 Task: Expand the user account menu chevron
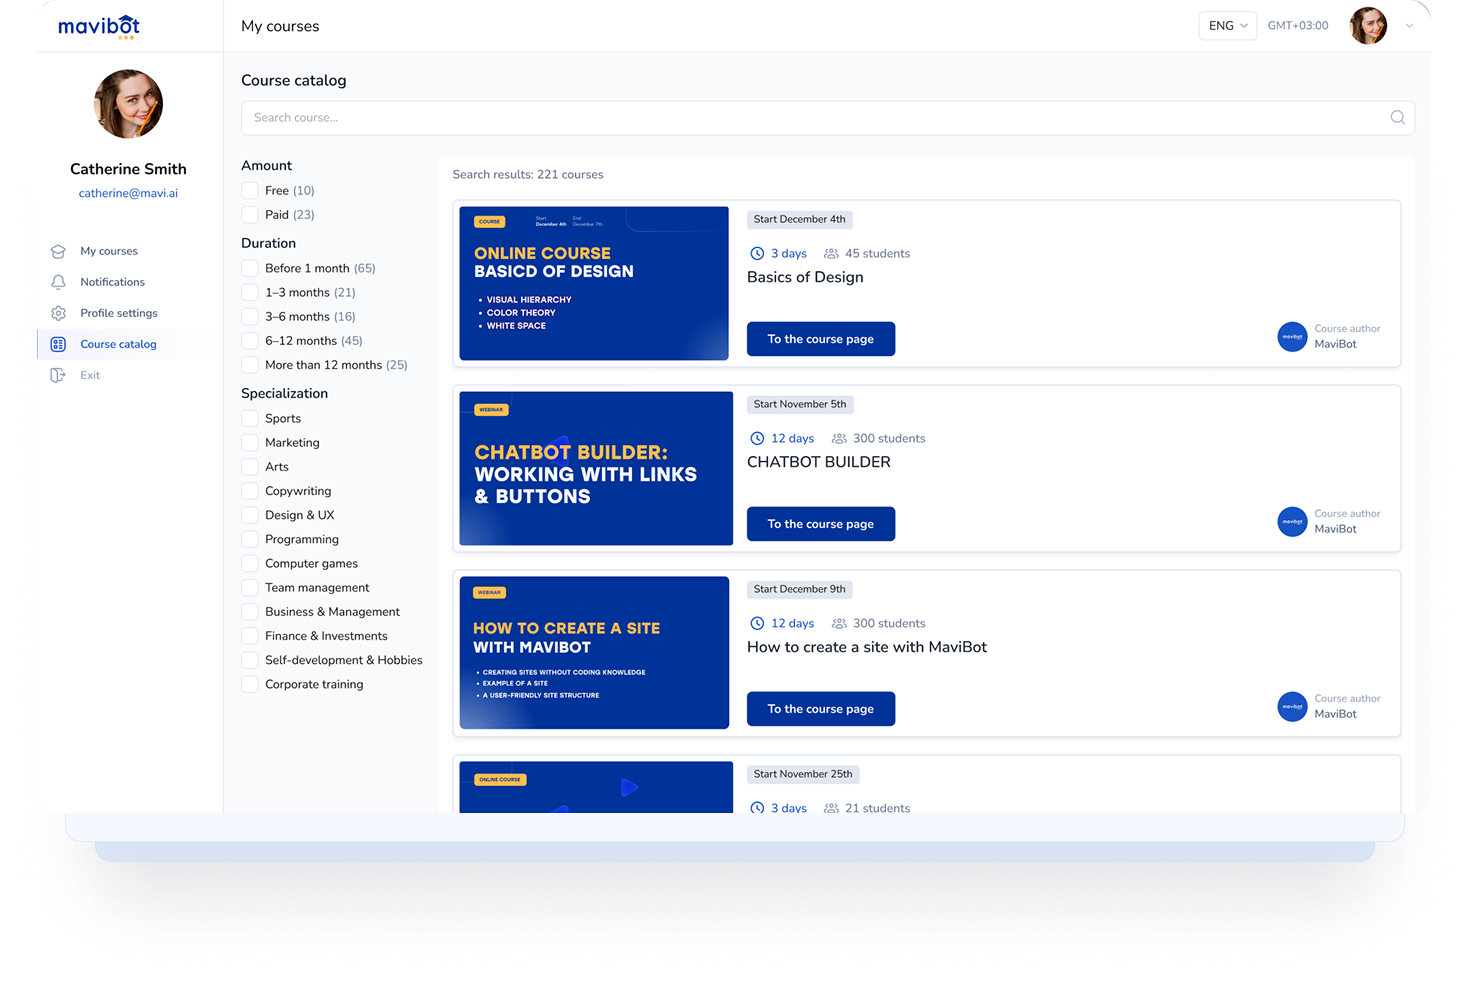click(1409, 26)
